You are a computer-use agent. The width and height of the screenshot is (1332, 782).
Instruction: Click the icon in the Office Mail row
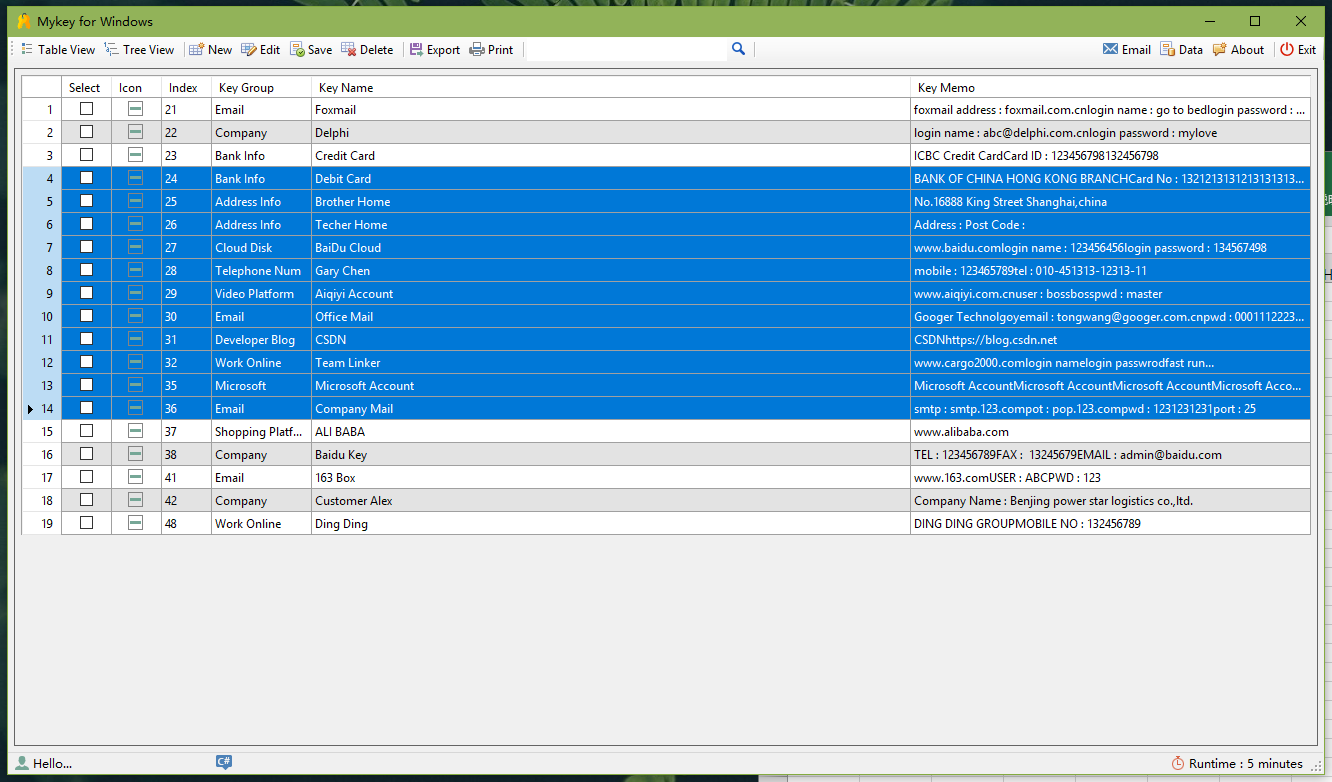point(136,316)
